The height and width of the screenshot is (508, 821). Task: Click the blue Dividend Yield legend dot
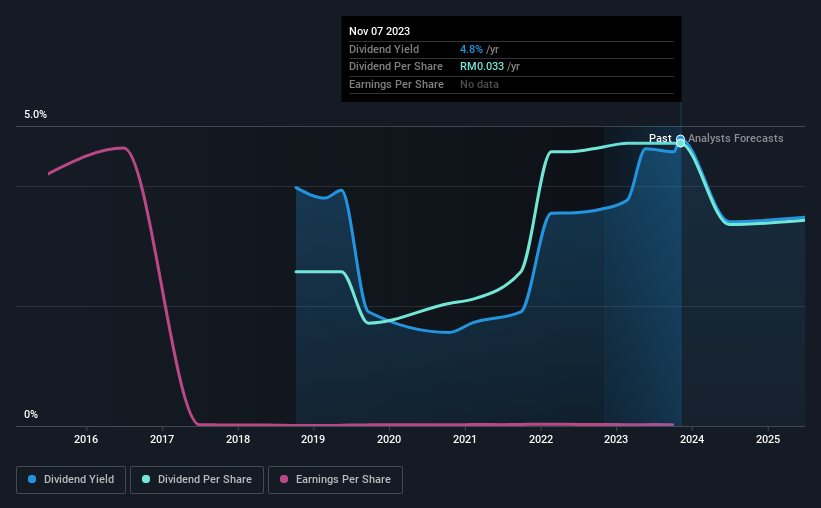pyautogui.click(x=32, y=479)
